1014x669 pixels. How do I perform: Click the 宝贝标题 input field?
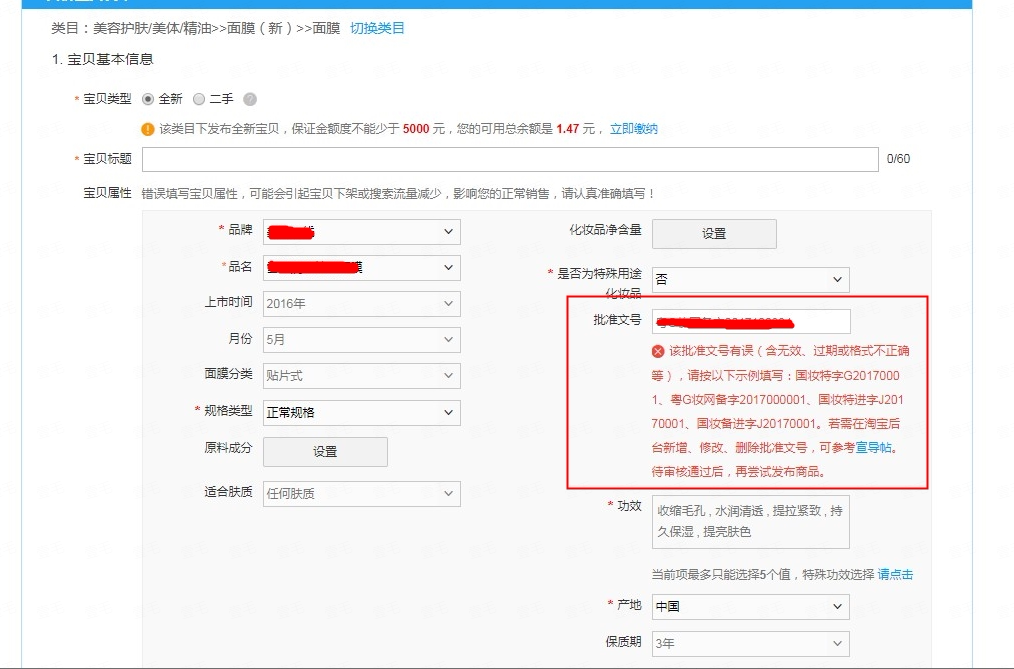click(510, 159)
